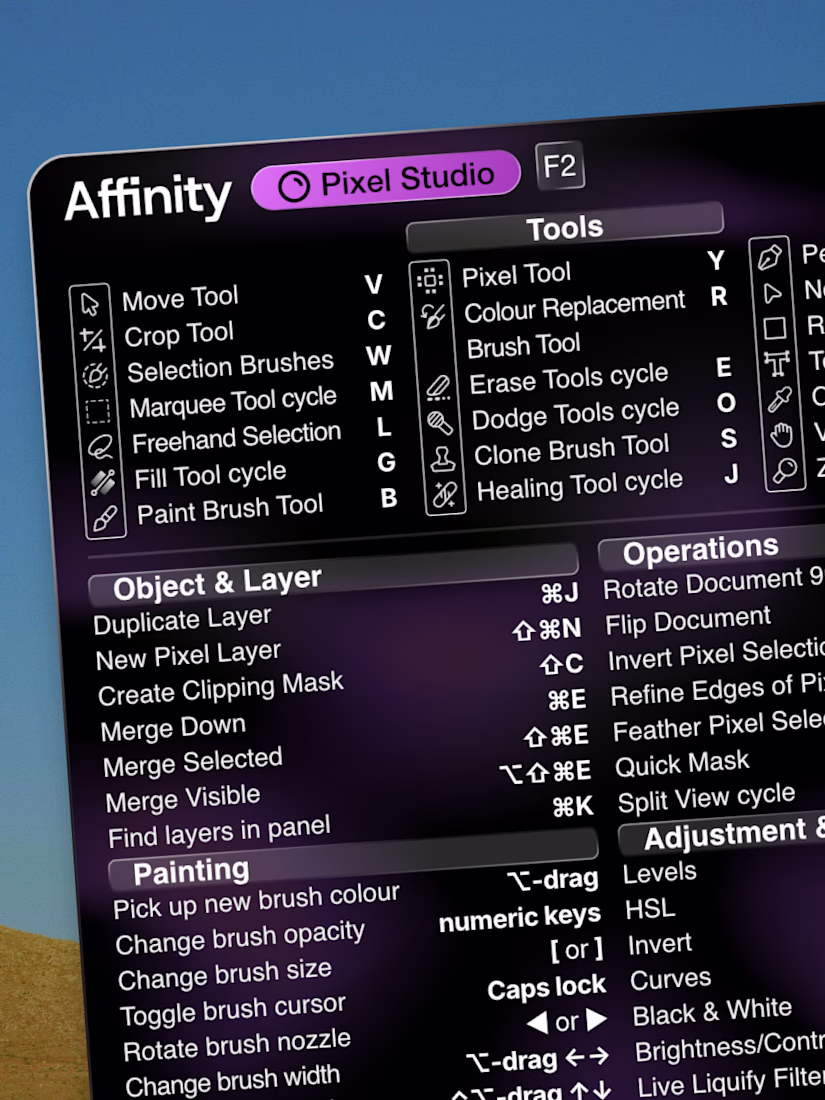Select the magnifier zoom icon

[783, 470]
